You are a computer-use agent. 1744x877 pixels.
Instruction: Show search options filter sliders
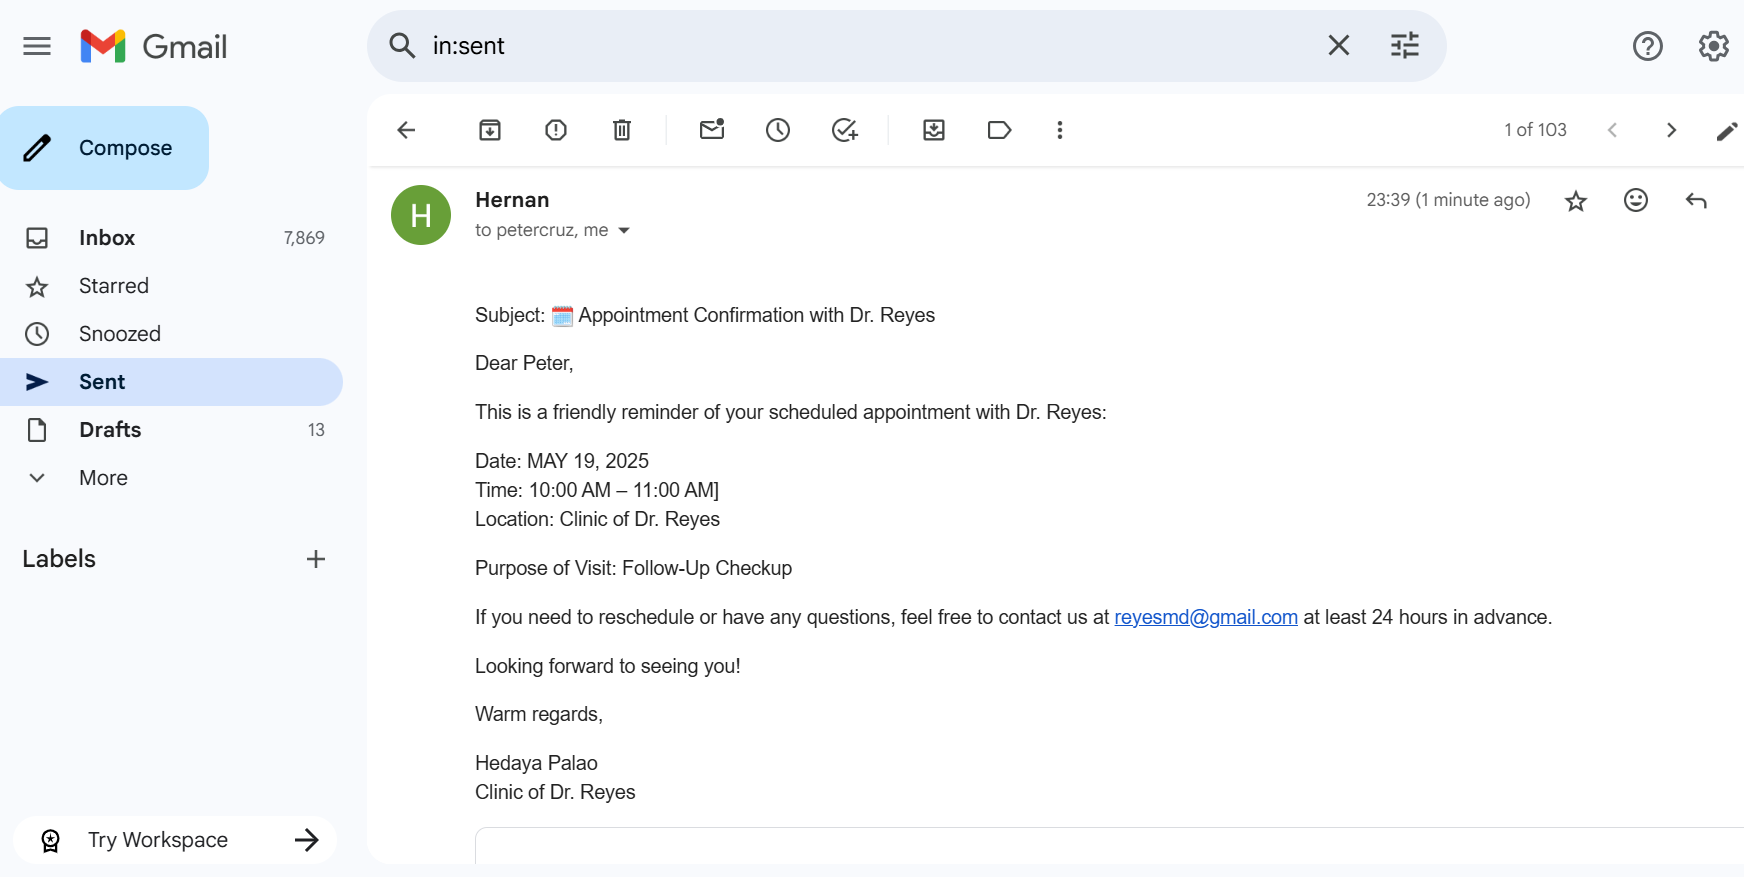click(1405, 46)
